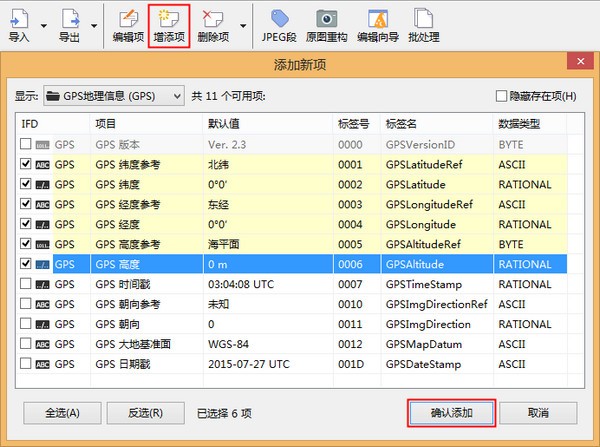Click the 确认添加 confirm button

[x=452, y=413]
